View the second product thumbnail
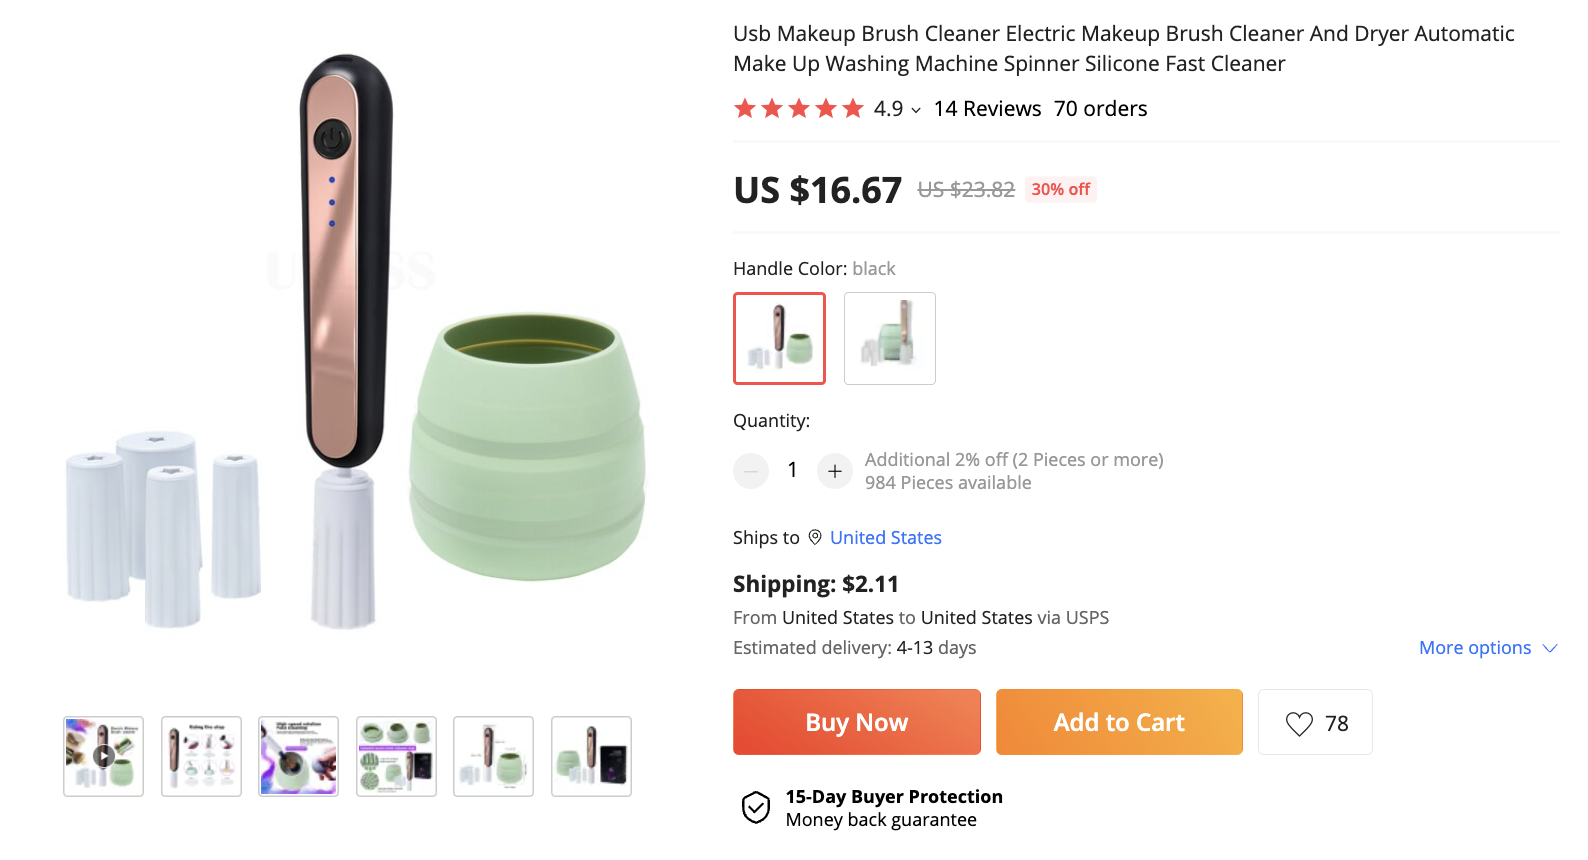Viewport: 1588px width, 860px height. coord(201,756)
